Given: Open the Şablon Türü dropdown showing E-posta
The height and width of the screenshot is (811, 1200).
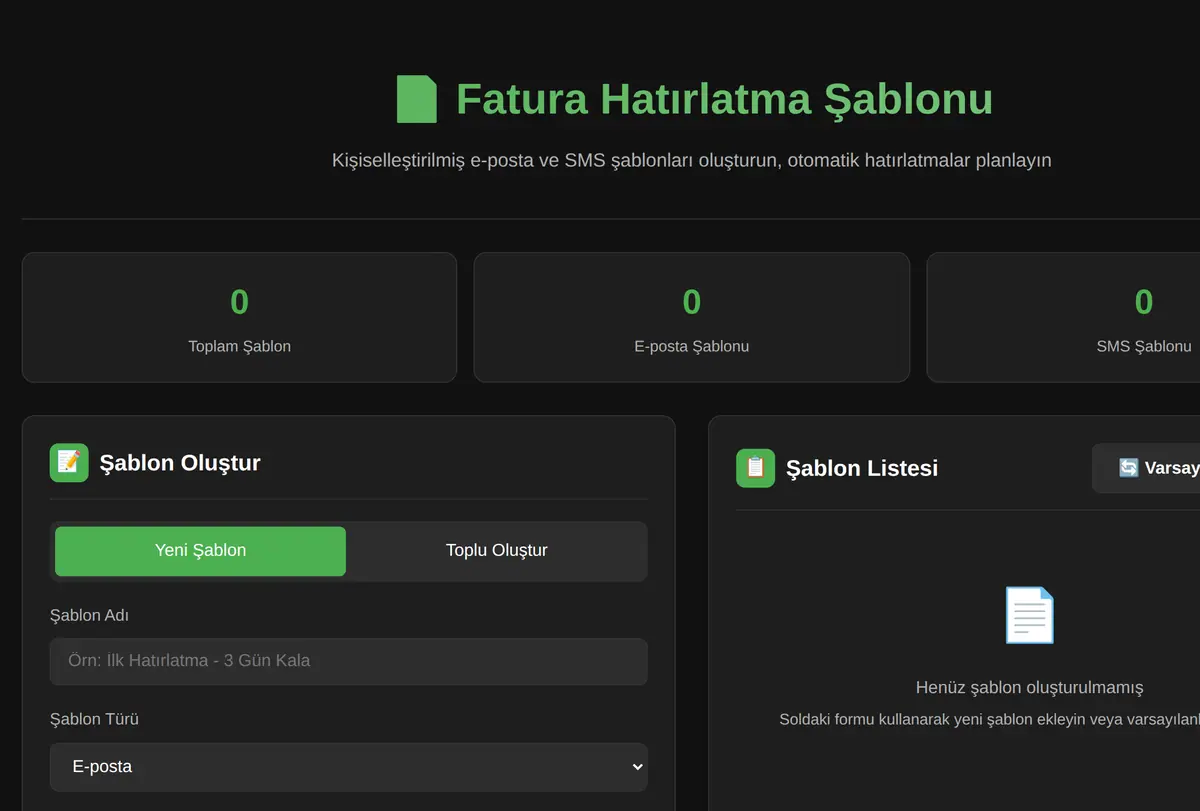Looking at the screenshot, I should click(x=349, y=767).
